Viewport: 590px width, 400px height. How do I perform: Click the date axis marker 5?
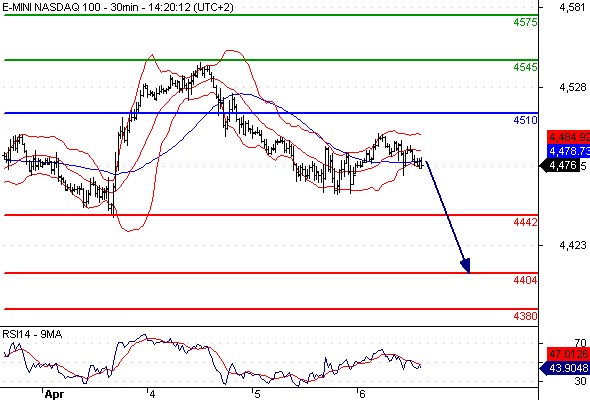point(257,394)
